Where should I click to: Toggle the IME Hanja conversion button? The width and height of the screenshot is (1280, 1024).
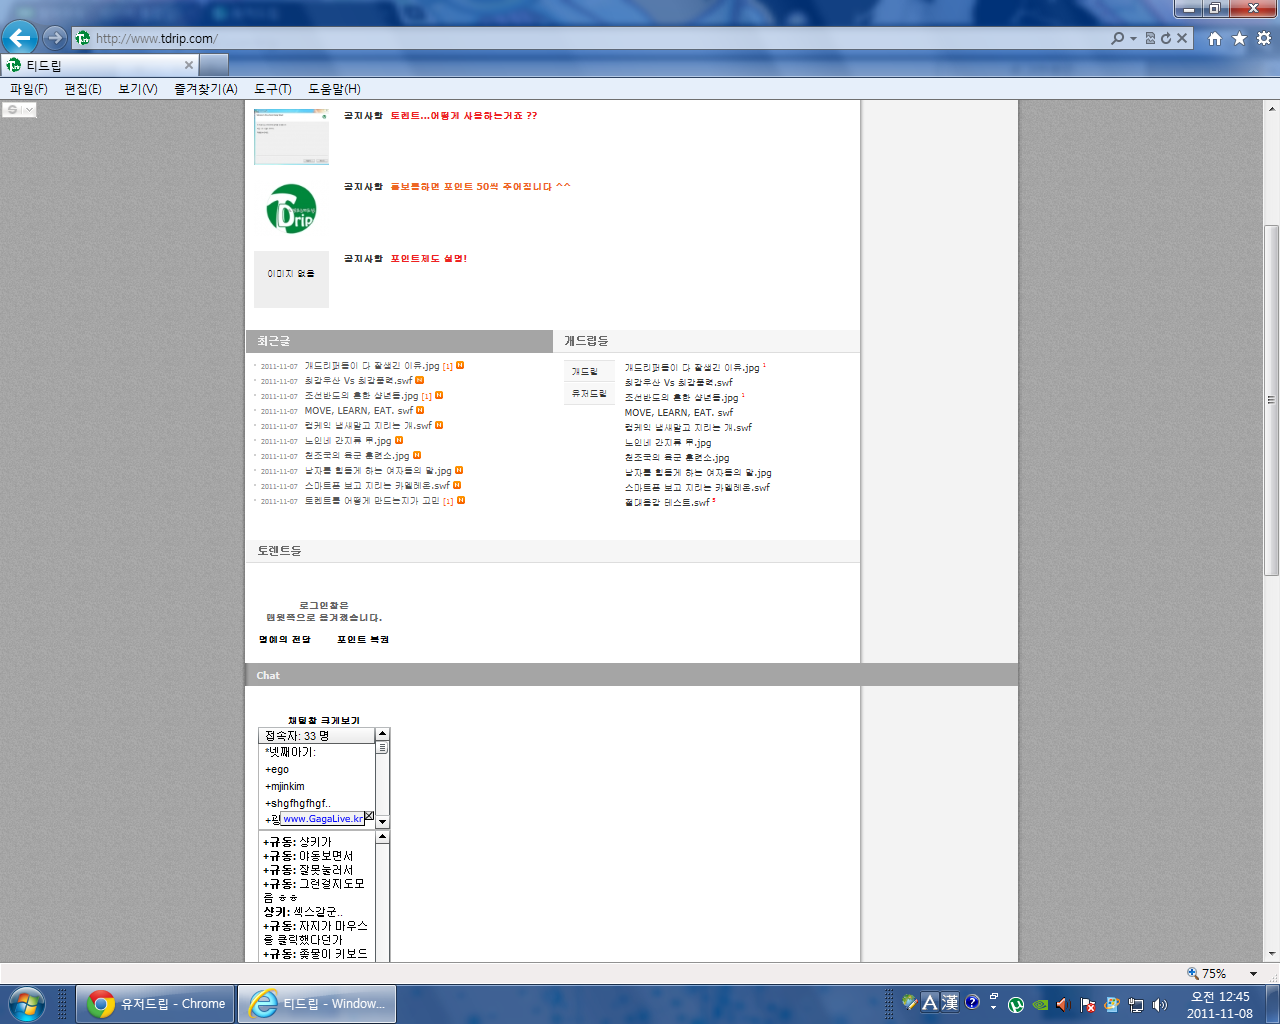click(x=950, y=1002)
